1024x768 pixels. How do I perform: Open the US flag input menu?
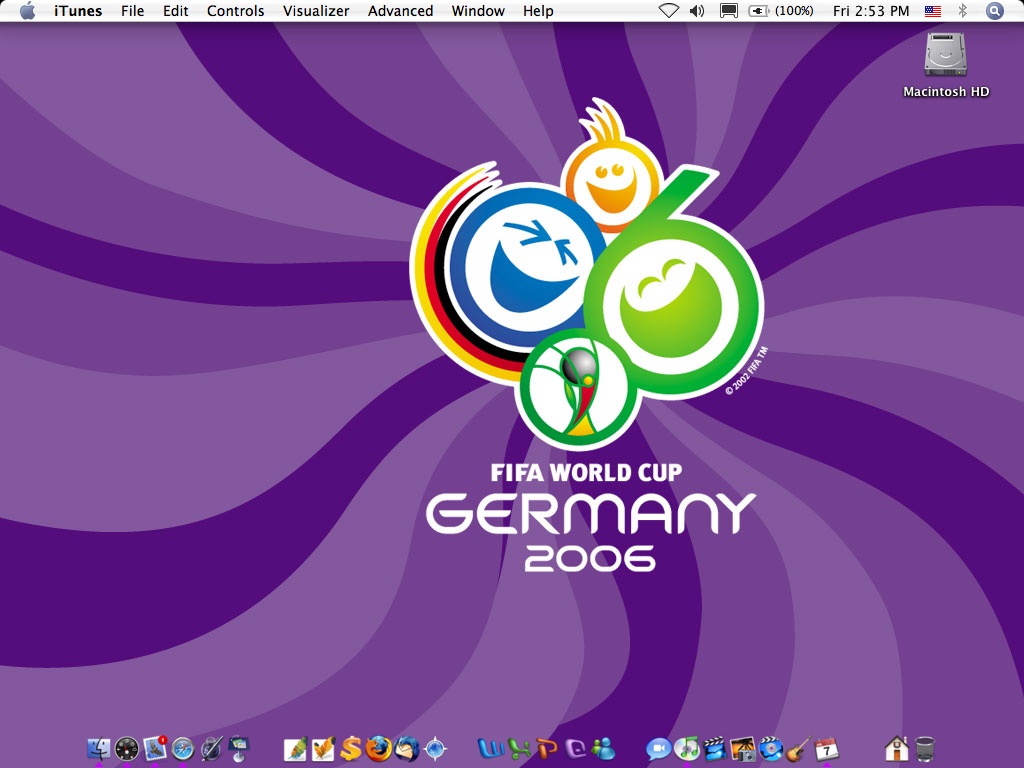coord(933,10)
